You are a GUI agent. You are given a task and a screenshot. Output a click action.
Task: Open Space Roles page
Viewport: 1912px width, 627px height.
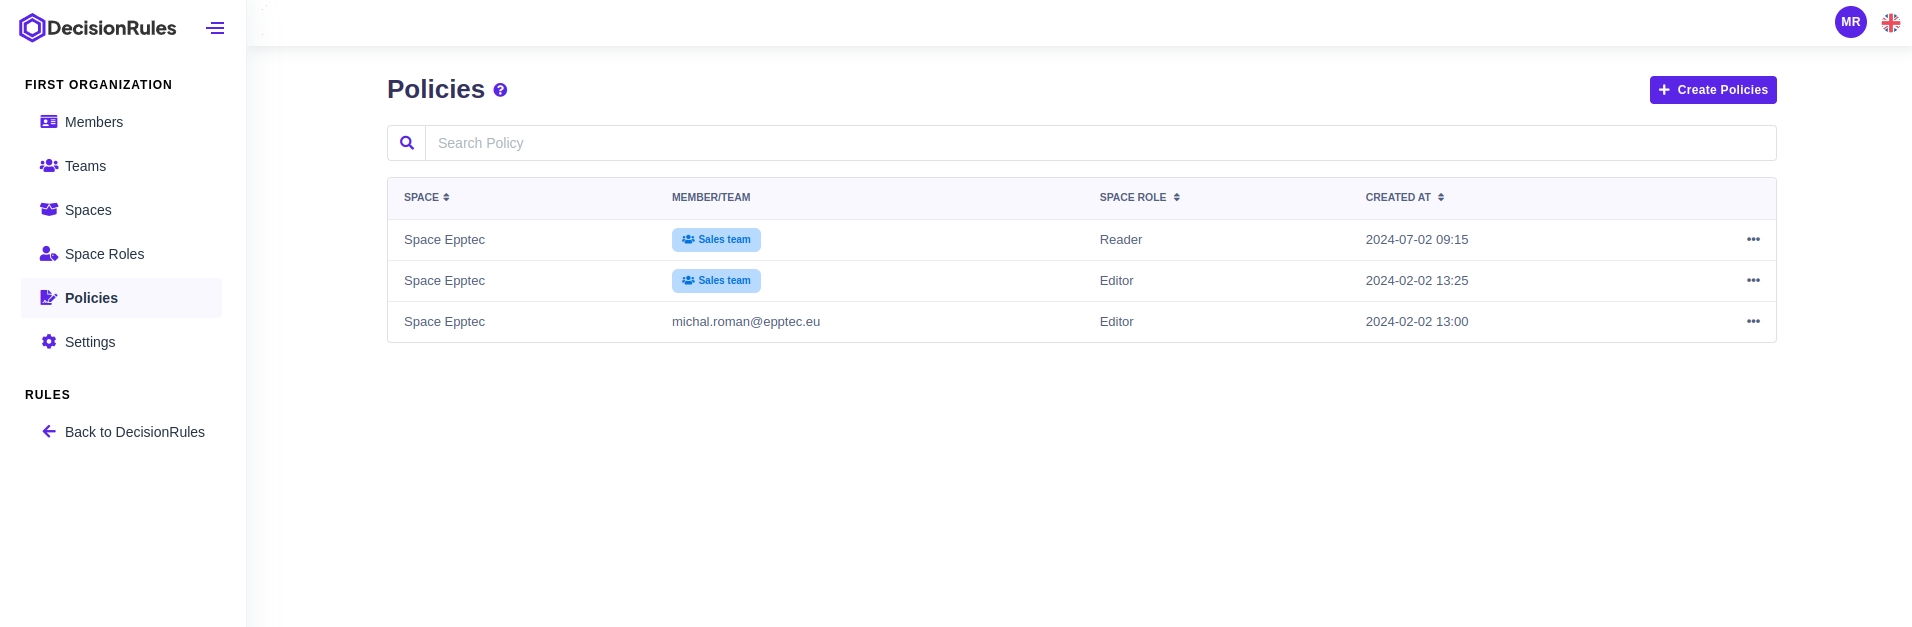(104, 254)
